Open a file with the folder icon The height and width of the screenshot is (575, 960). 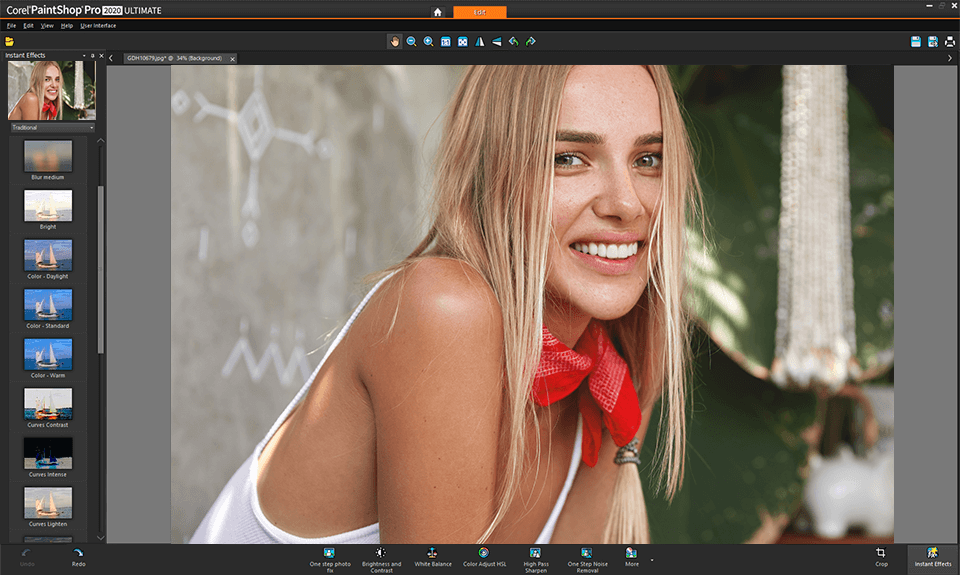[9, 41]
